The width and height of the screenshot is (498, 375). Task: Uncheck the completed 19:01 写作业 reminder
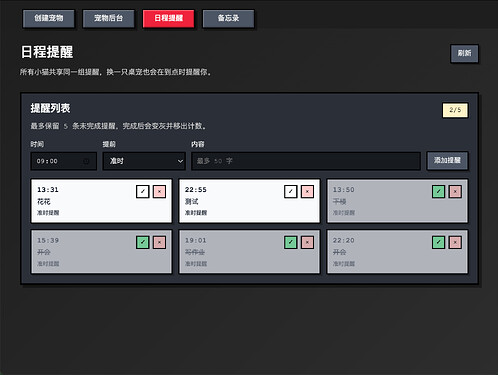[x=291, y=242]
